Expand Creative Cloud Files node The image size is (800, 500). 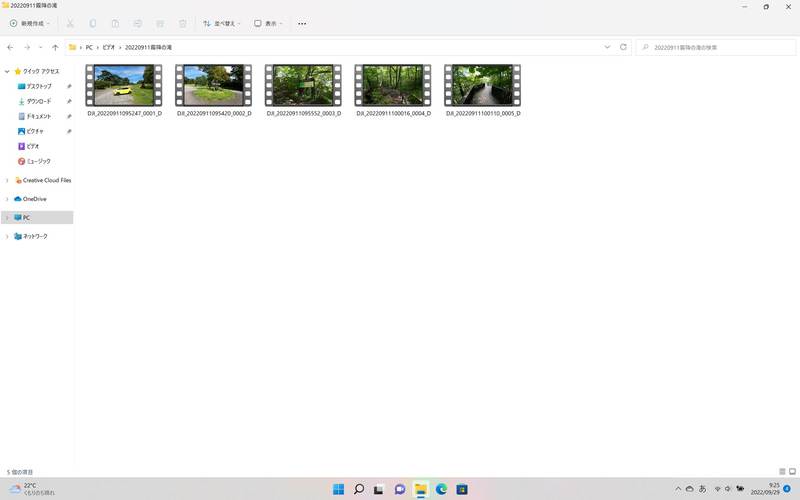(x=7, y=180)
